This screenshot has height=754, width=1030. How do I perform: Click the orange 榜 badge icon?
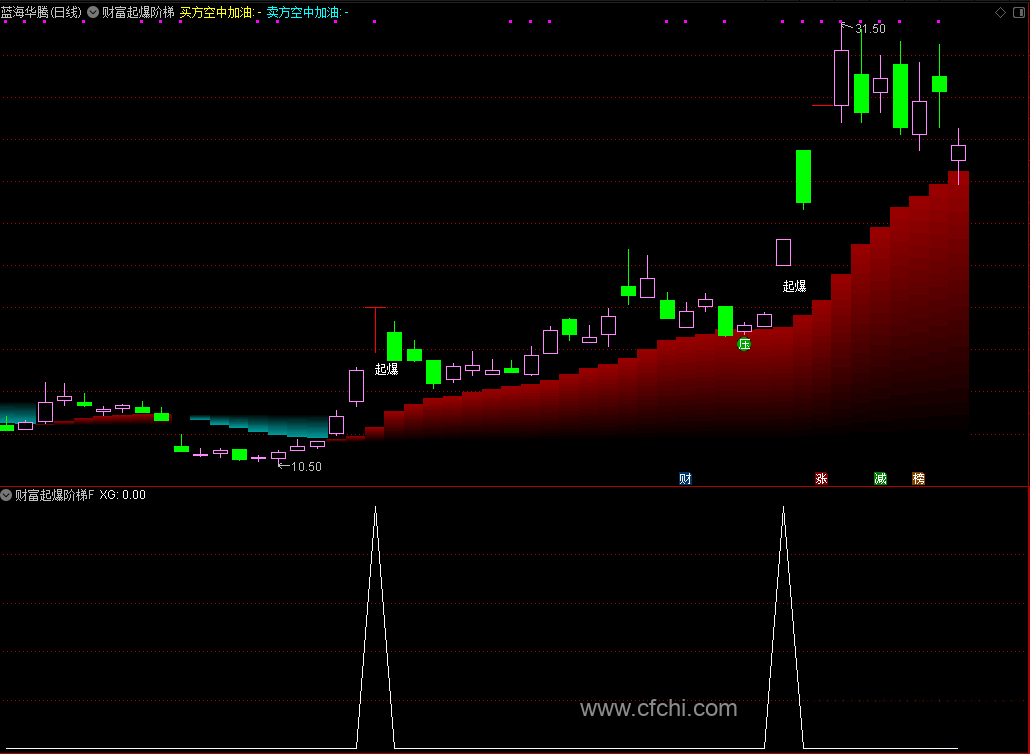click(x=918, y=478)
